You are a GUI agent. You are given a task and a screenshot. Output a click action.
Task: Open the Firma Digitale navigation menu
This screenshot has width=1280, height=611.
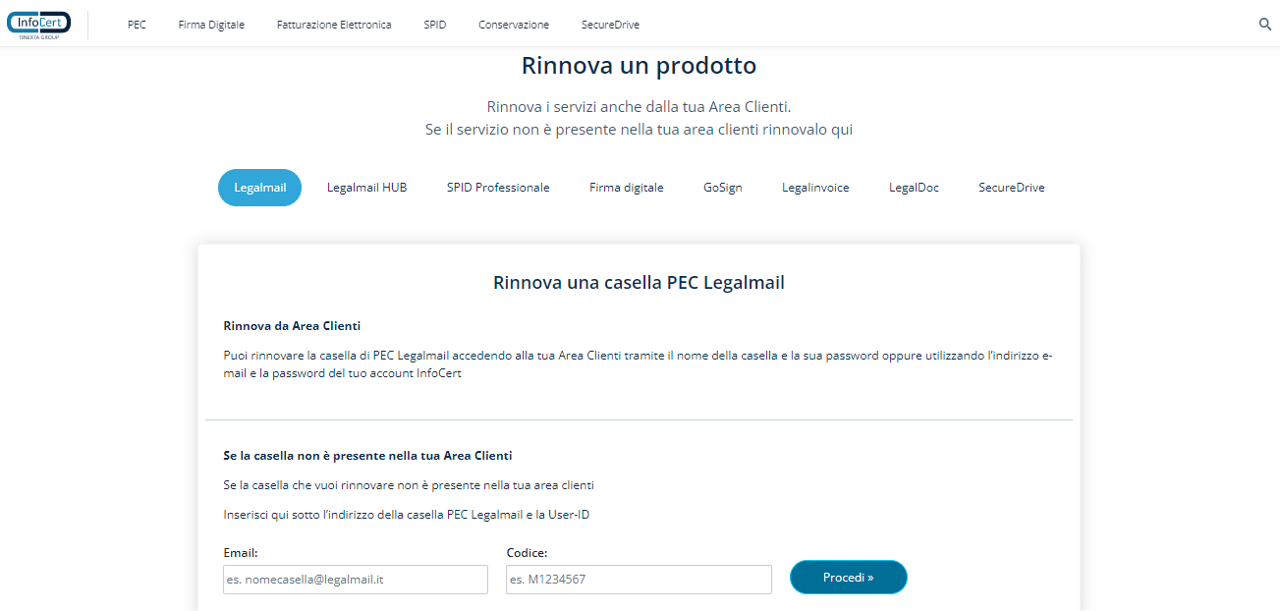211,25
